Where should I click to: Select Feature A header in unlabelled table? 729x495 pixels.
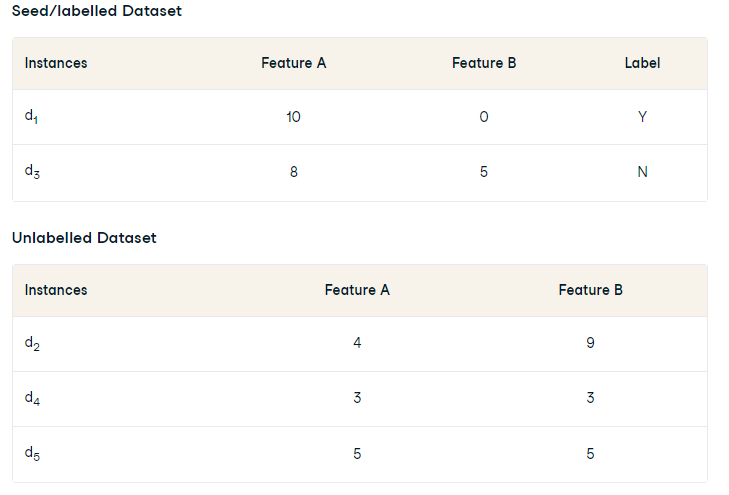[357, 290]
